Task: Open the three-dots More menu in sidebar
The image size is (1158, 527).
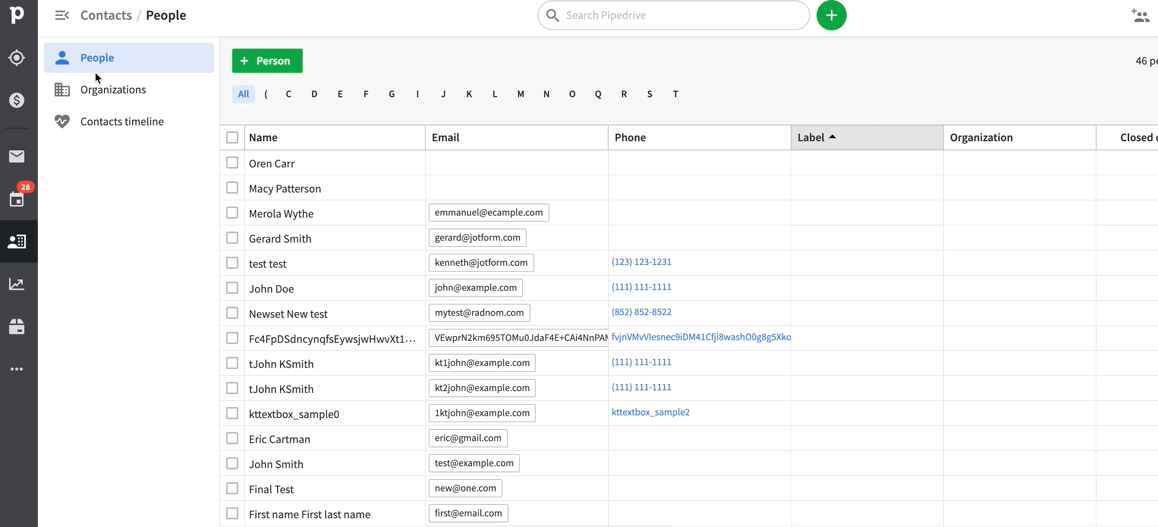Action: [17, 369]
